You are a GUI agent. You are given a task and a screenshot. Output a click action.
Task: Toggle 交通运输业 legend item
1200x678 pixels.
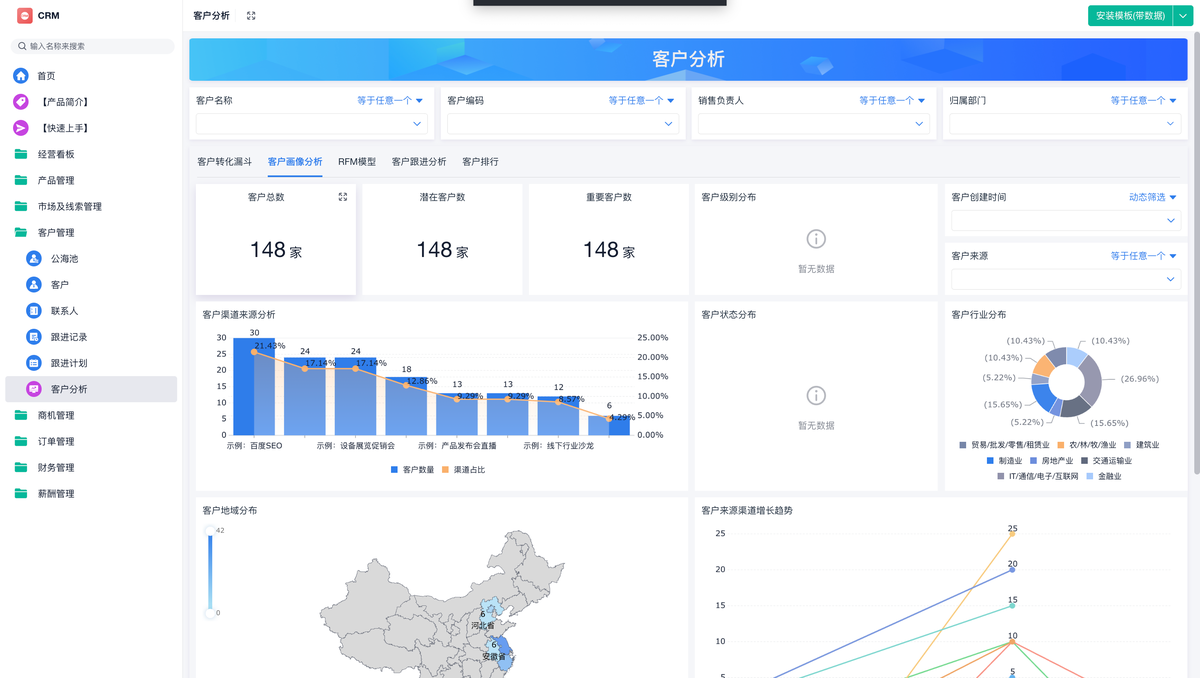pyautogui.click(x=1106, y=461)
